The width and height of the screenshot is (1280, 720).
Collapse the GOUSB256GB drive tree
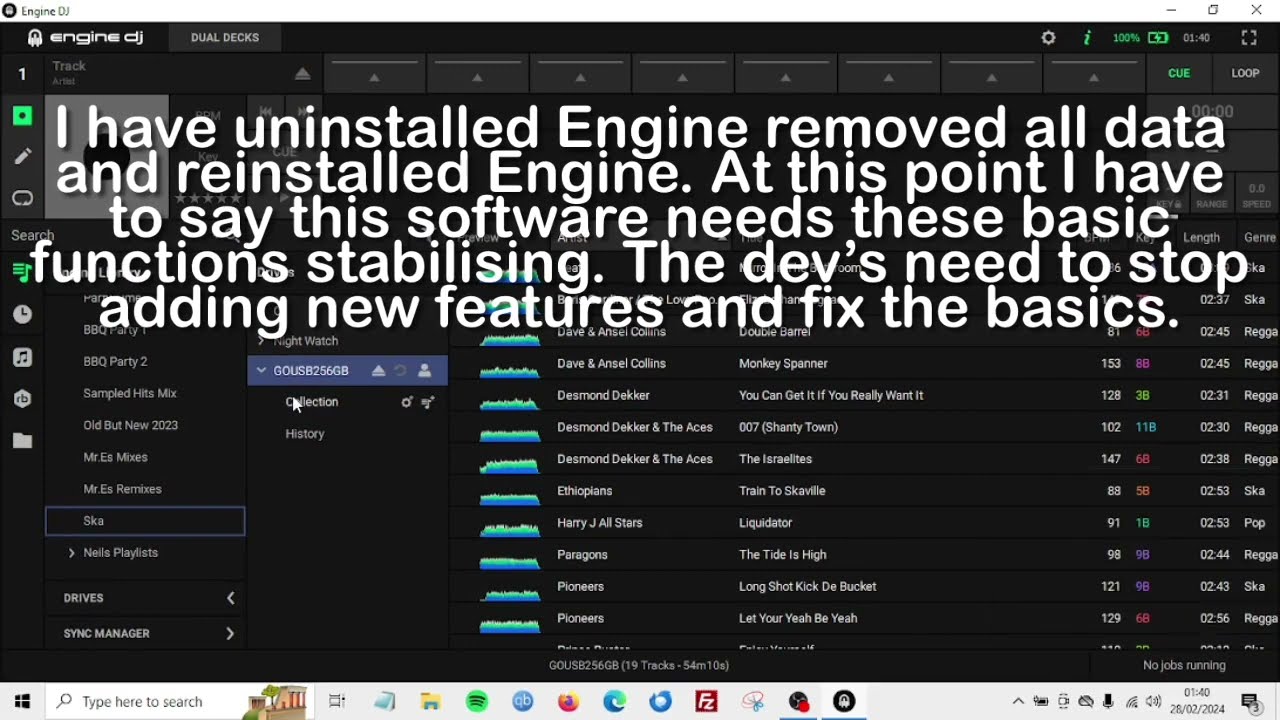pos(261,371)
